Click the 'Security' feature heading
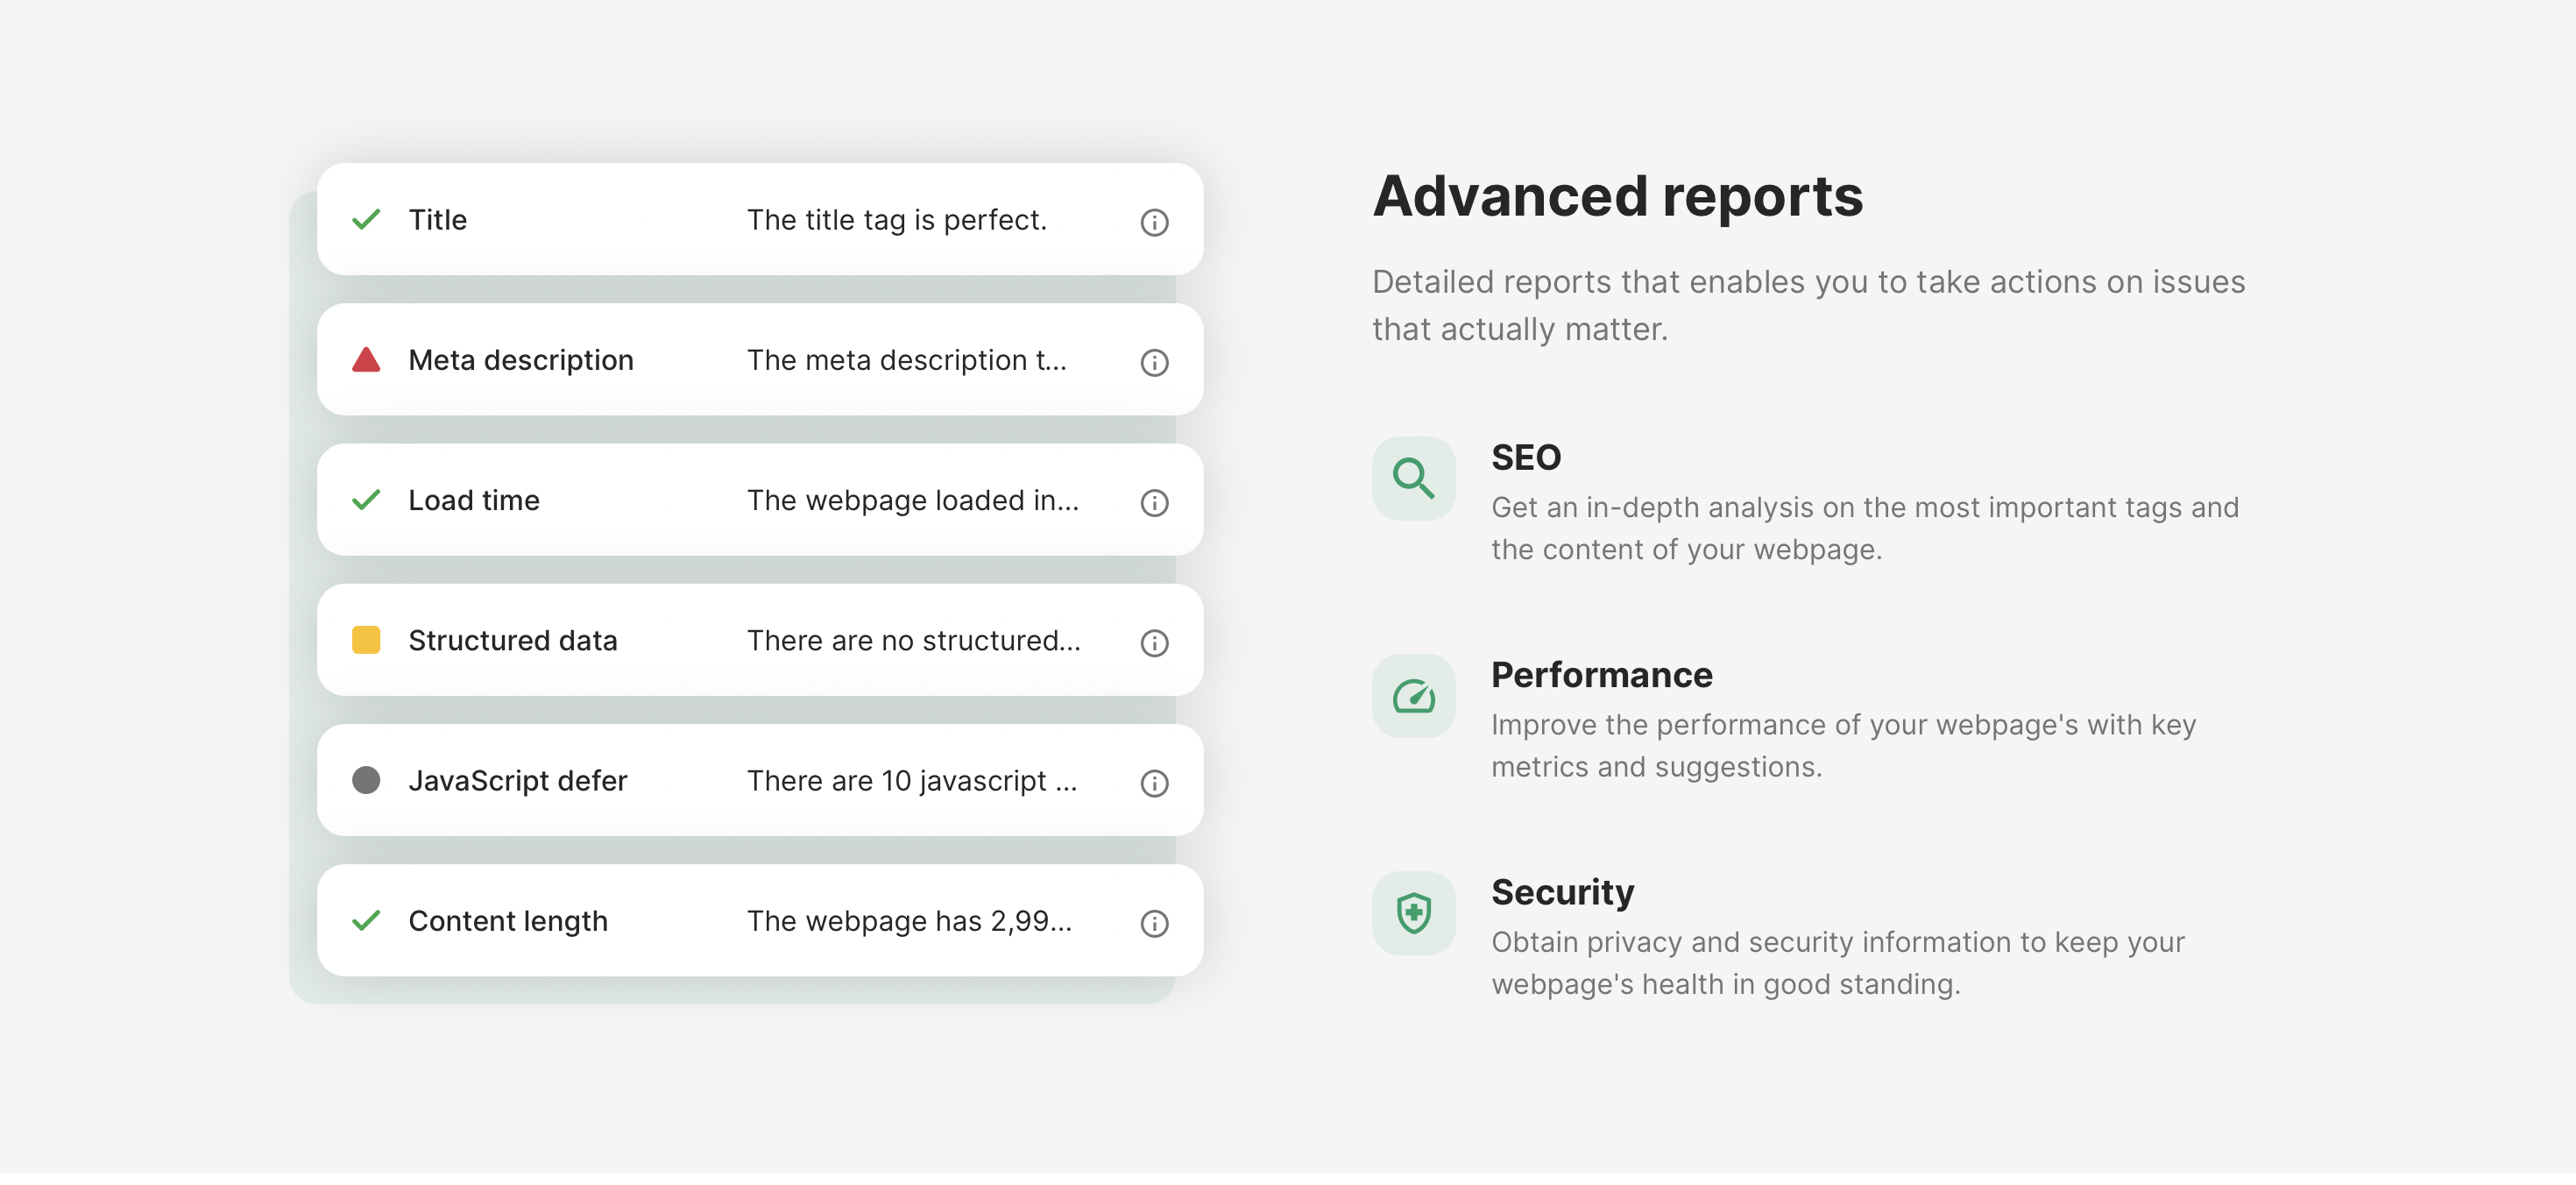This screenshot has width=2576, height=1185. click(x=1562, y=892)
